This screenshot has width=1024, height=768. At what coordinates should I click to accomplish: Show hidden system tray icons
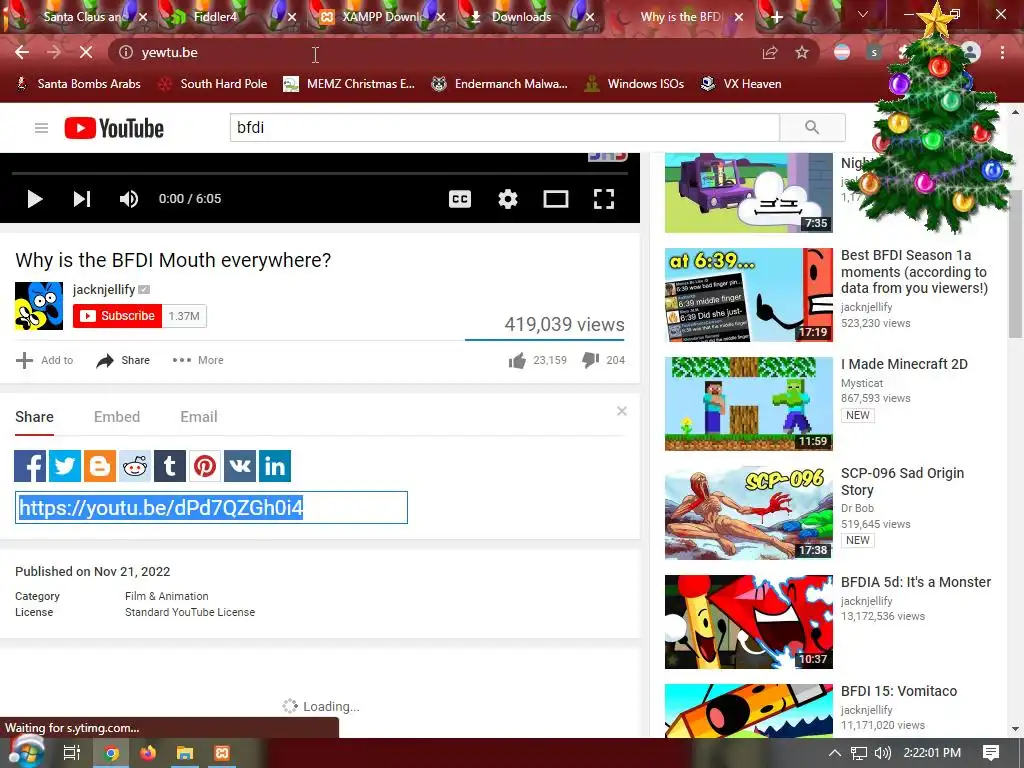coord(835,753)
